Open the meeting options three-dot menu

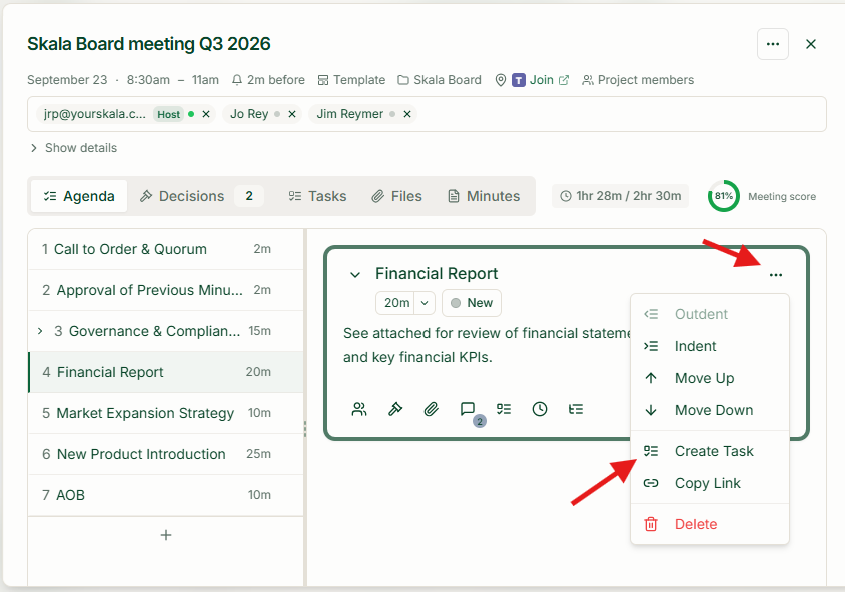[x=773, y=44]
